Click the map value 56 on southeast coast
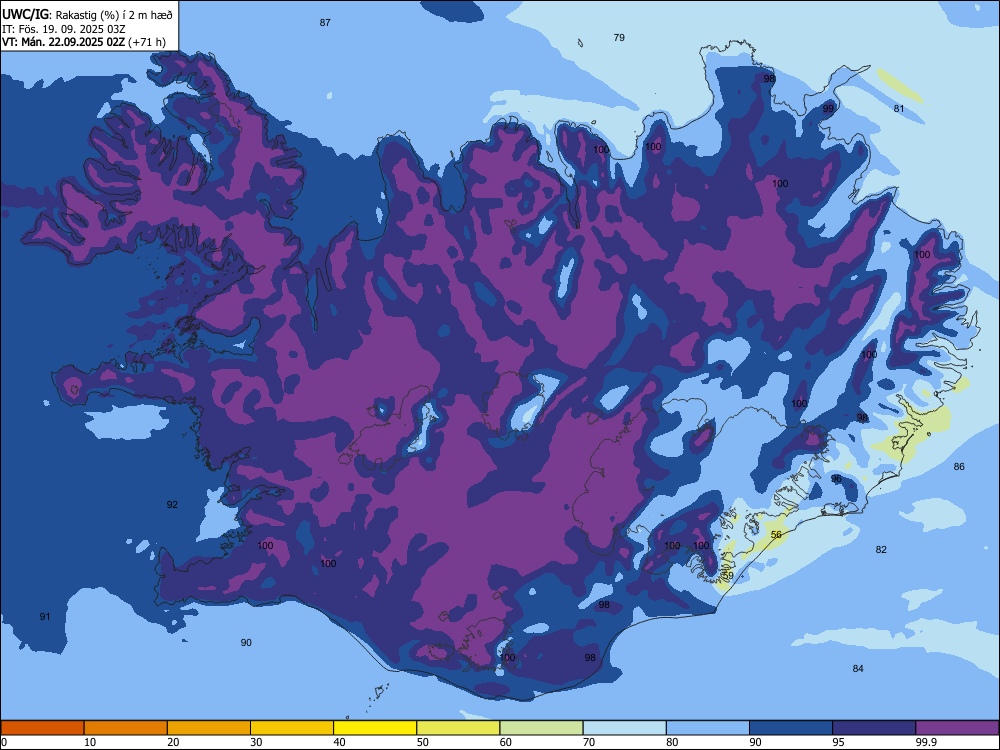Screen dimensions: 1000x750 pos(776,534)
